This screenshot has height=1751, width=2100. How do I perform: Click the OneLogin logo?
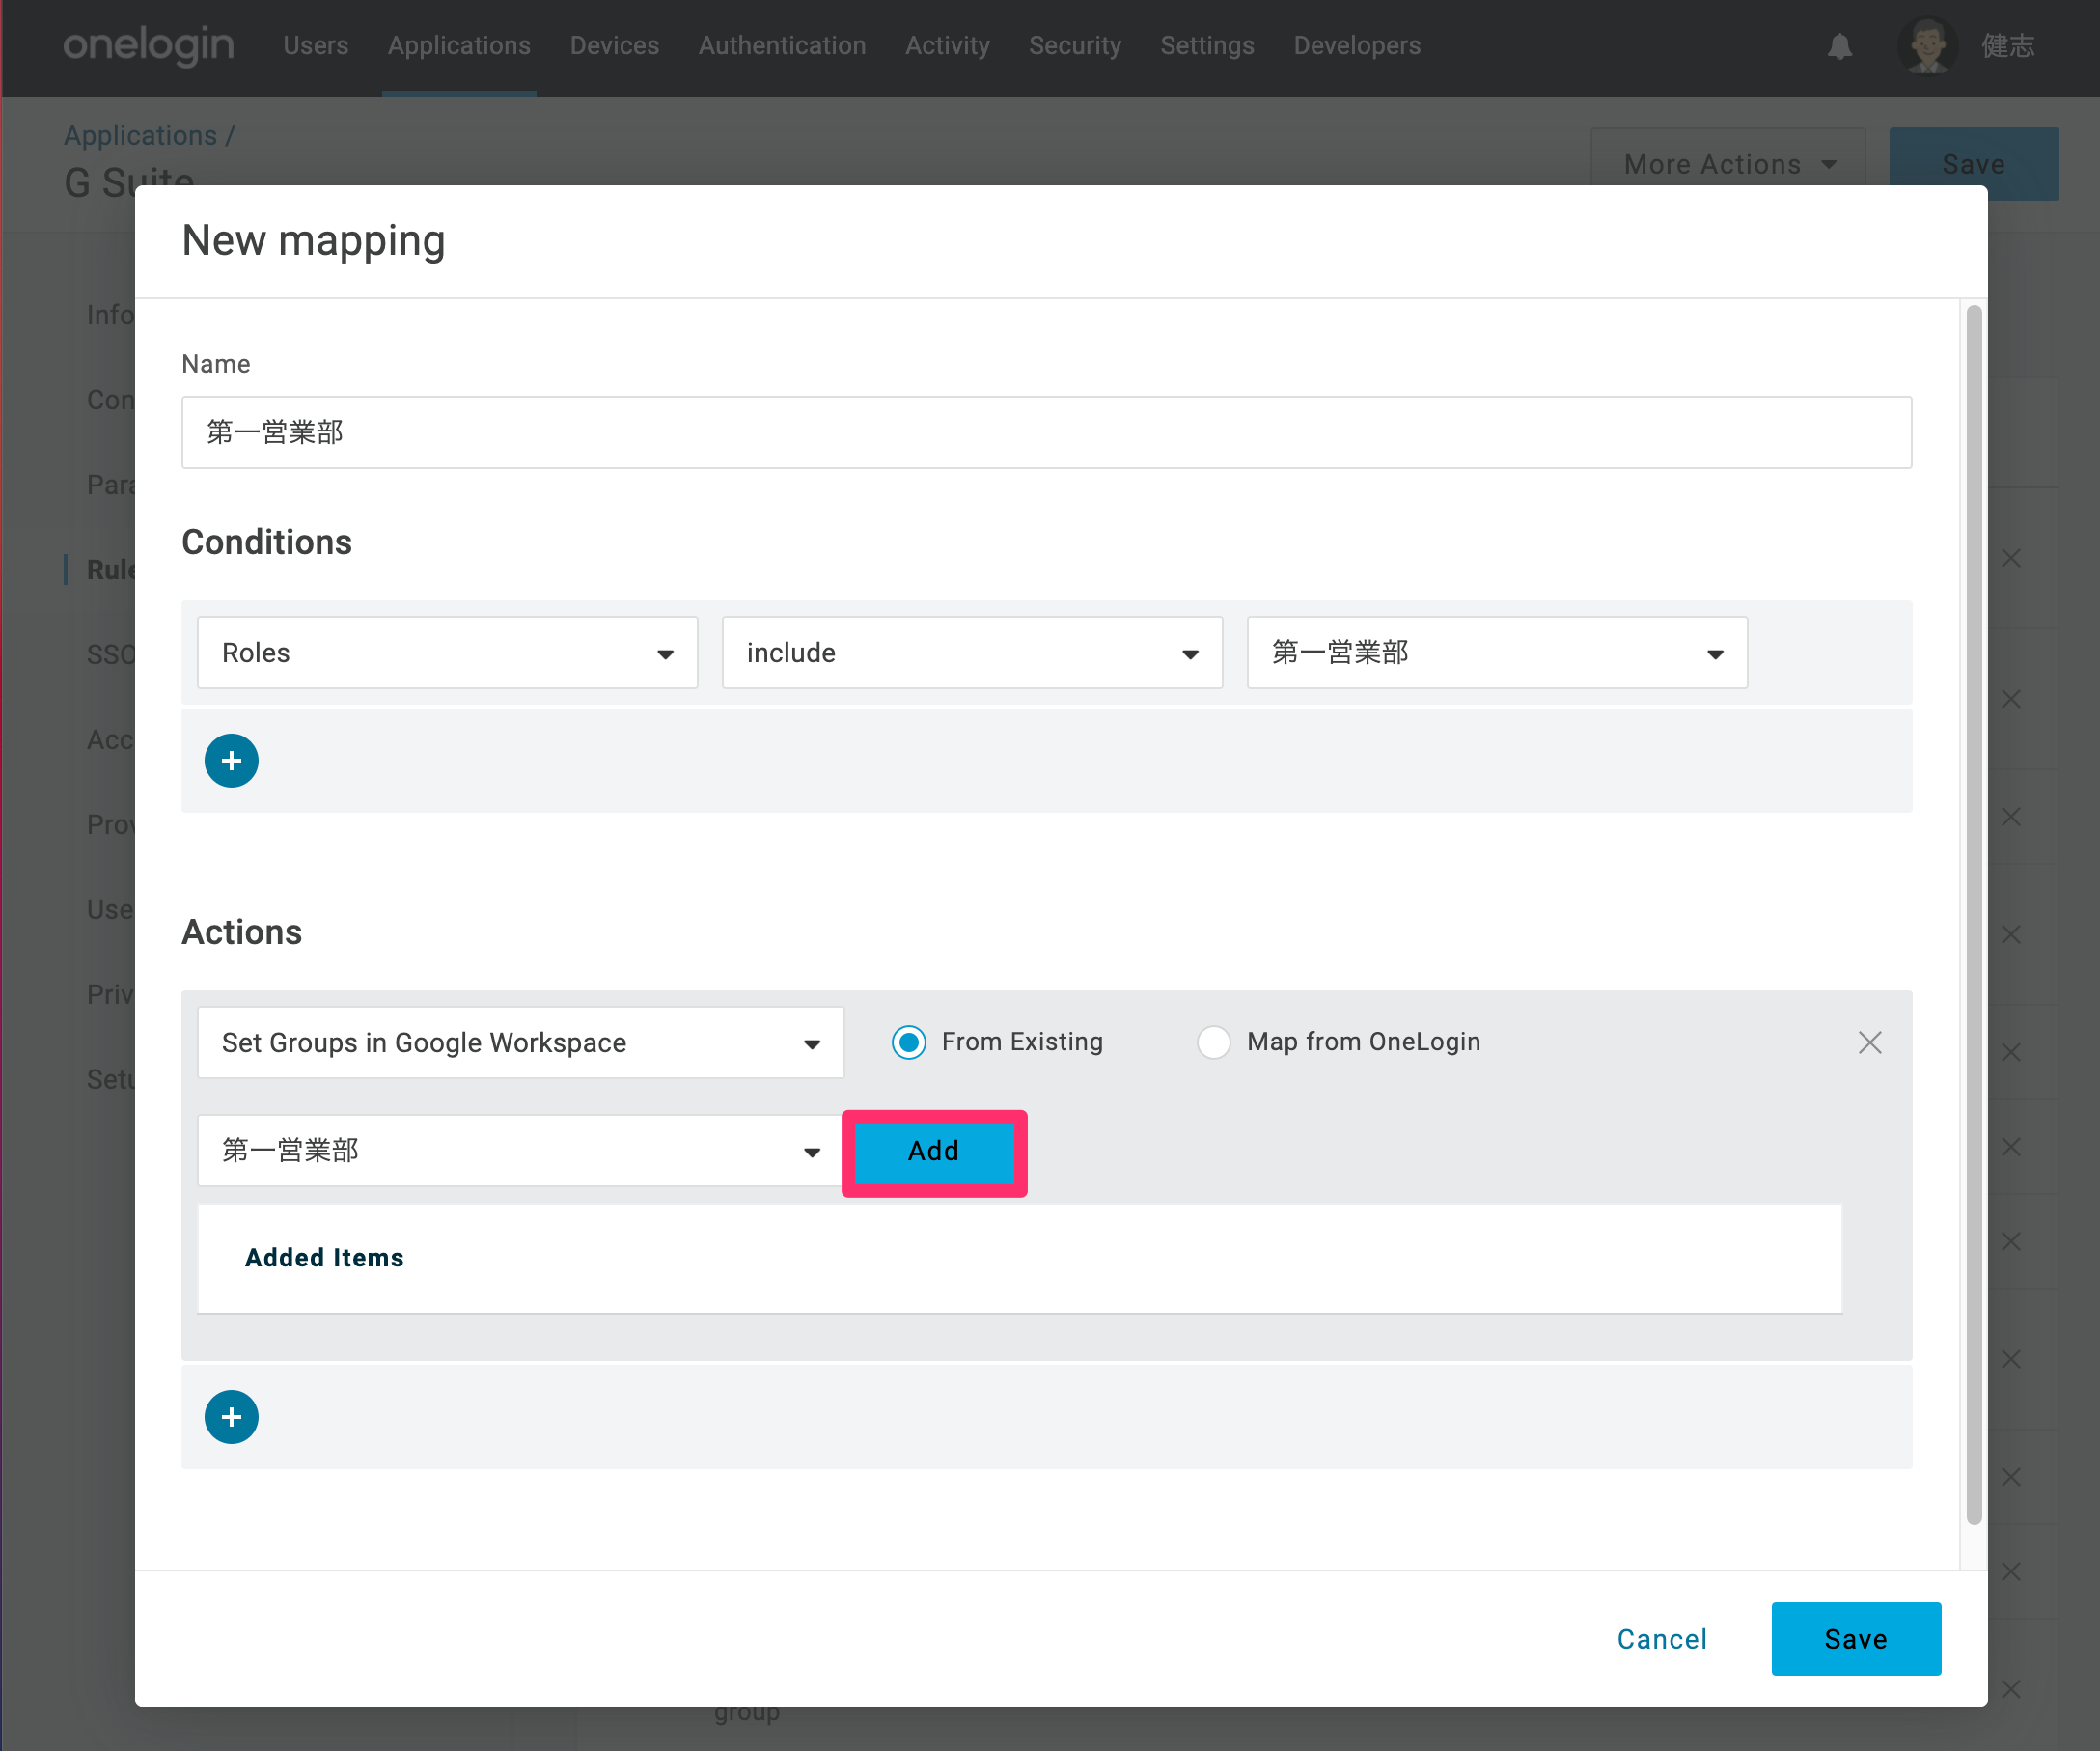pyautogui.click(x=148, y=45)
